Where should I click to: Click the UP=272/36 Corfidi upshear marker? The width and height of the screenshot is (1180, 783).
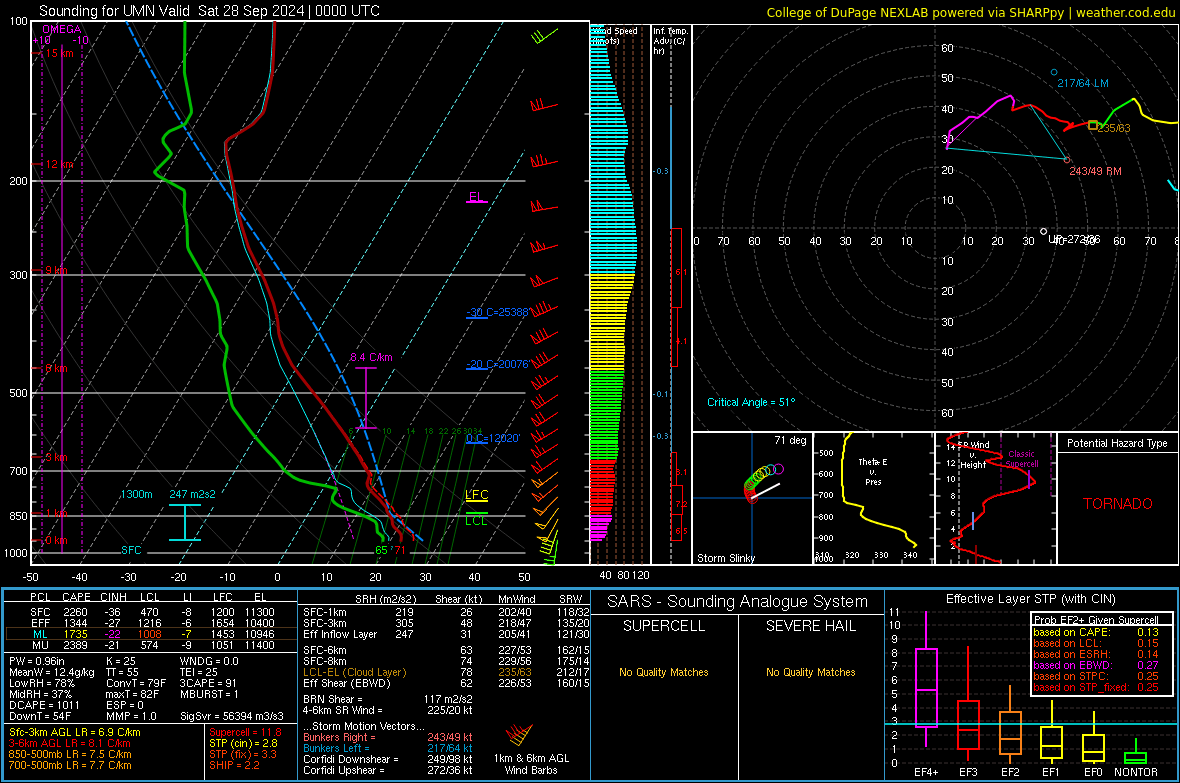point(1043,231)
